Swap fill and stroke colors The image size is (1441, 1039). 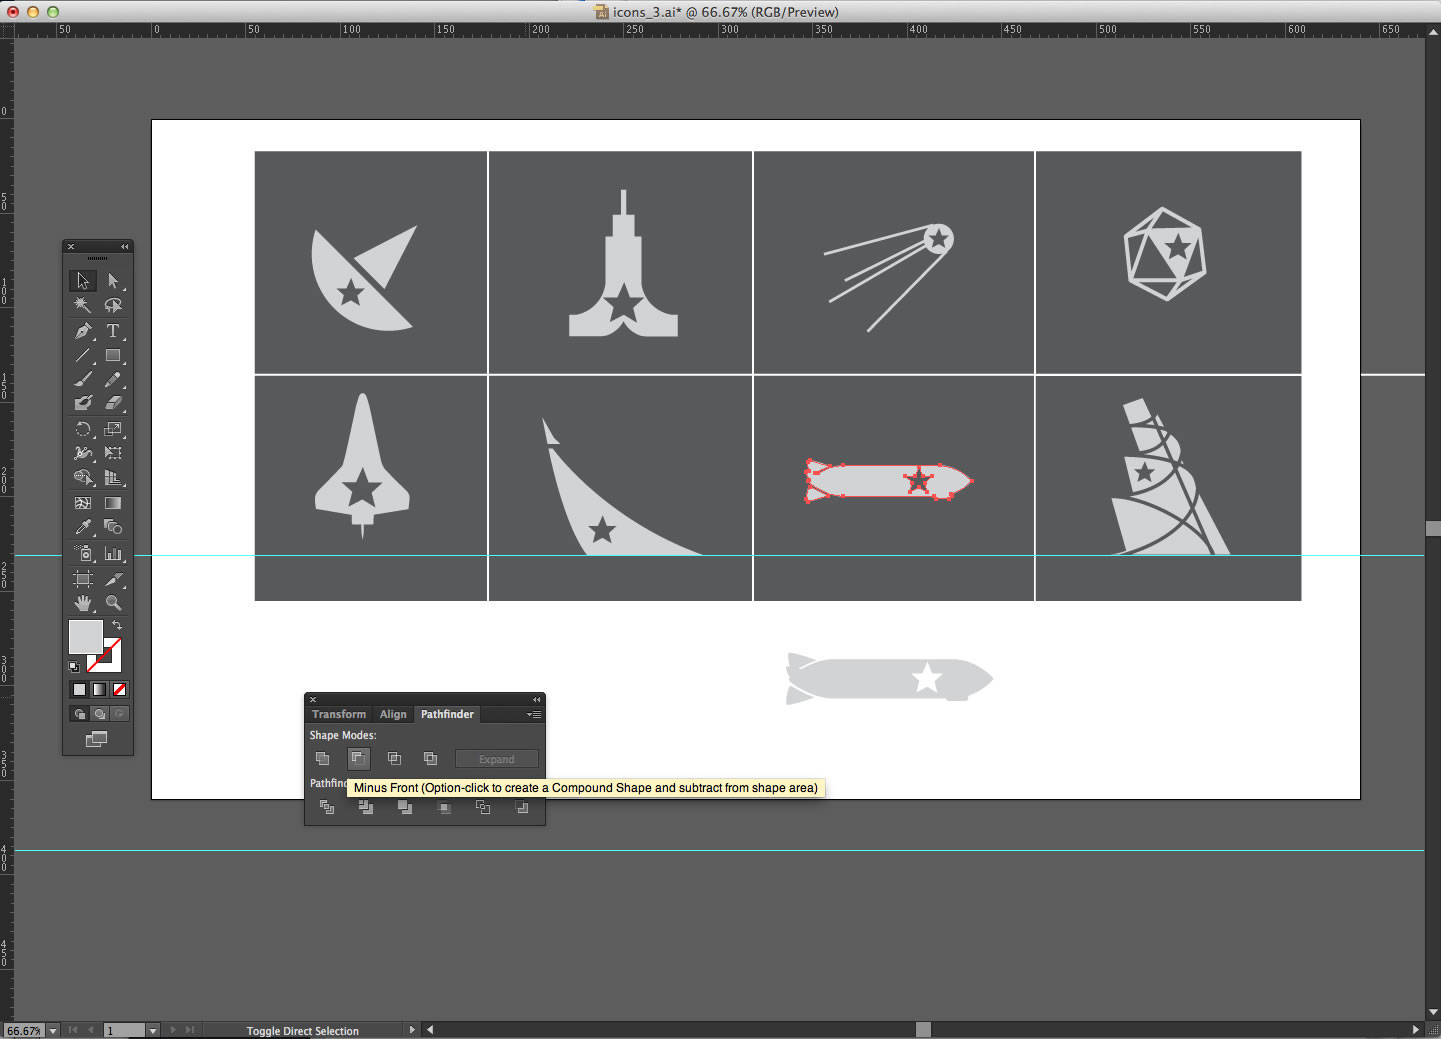[x=117, y=625]
